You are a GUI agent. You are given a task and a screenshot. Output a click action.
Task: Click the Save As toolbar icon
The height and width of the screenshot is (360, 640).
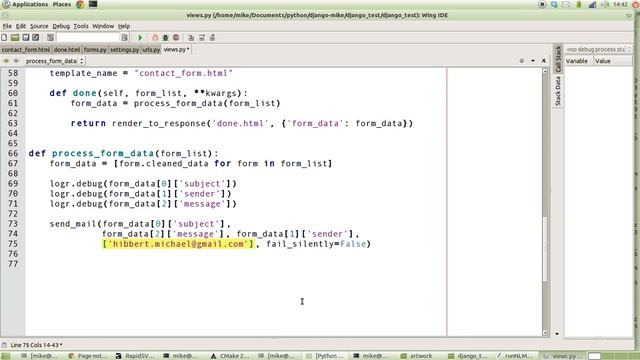click(x=36, y=38)
